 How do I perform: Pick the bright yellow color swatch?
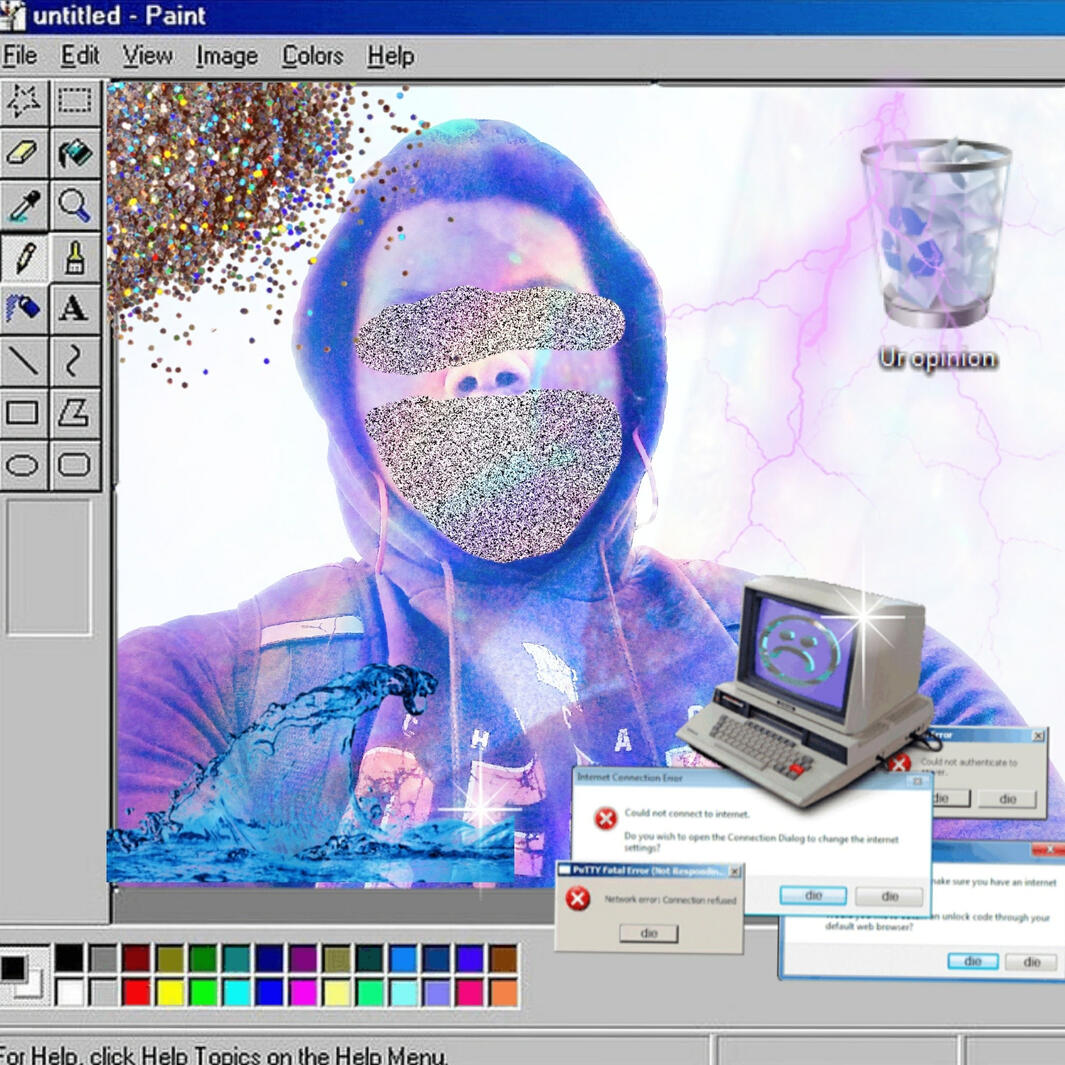click(170, 992)
